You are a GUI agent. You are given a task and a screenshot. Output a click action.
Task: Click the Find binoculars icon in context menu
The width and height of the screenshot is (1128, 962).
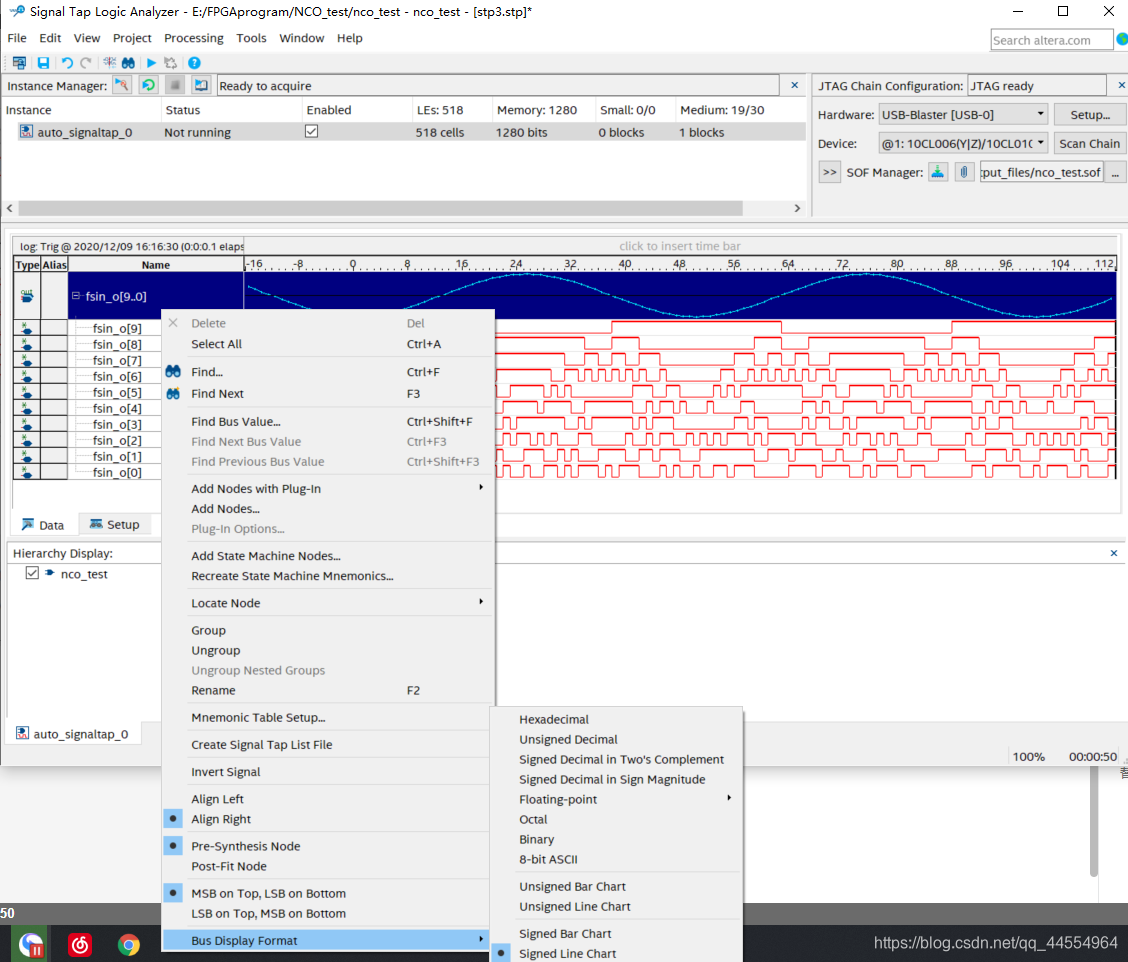click(x=173, y=372)
